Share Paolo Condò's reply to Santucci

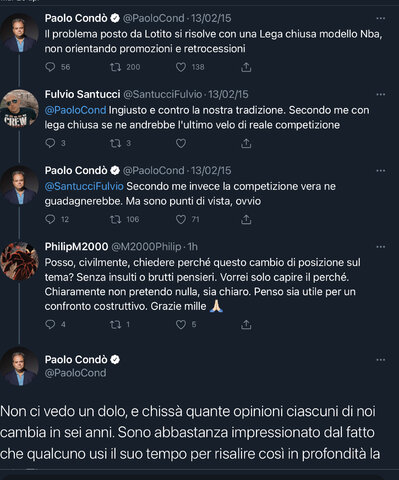(x=246, y=220)
